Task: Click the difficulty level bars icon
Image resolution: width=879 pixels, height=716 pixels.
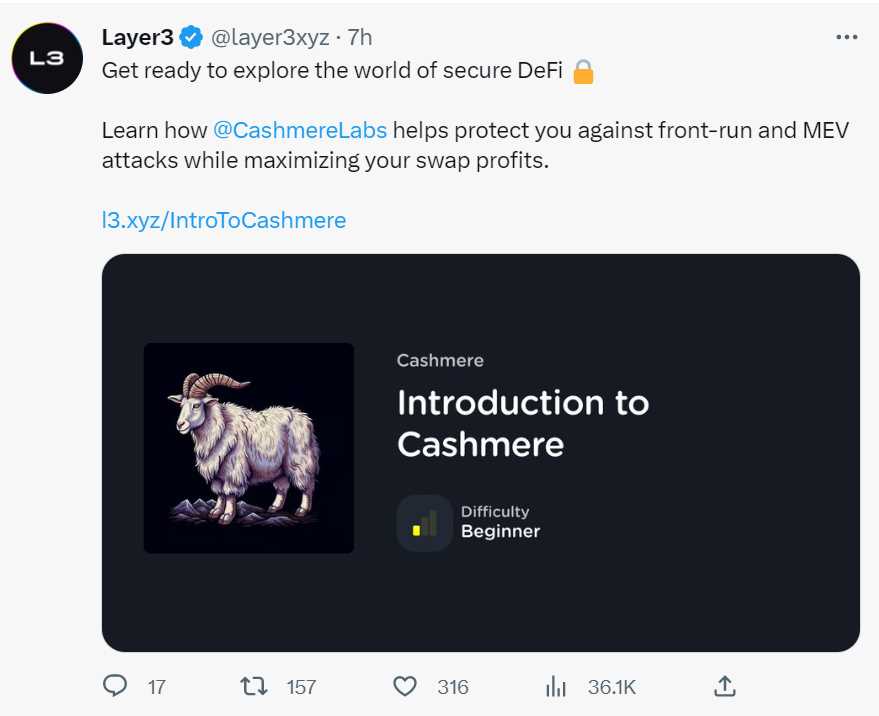Action: tap(424, 522)
